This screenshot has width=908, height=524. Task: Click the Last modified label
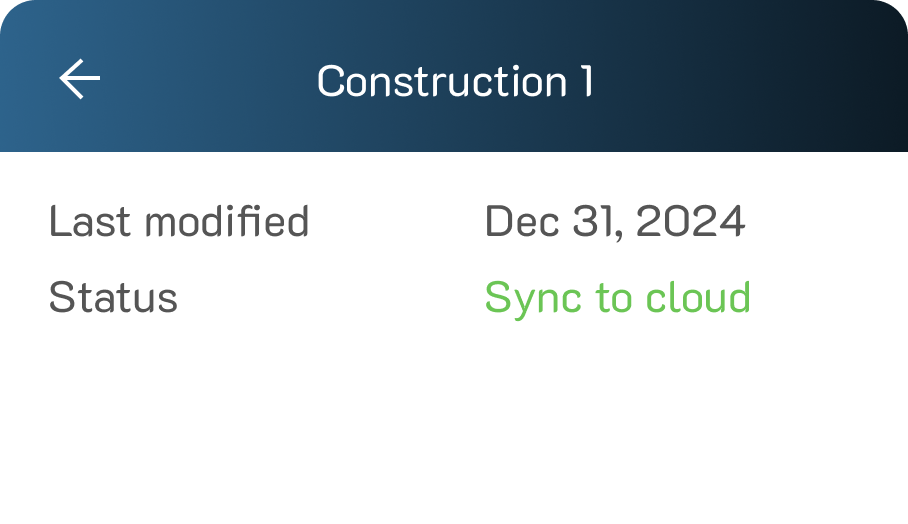(x=179, y=221)
